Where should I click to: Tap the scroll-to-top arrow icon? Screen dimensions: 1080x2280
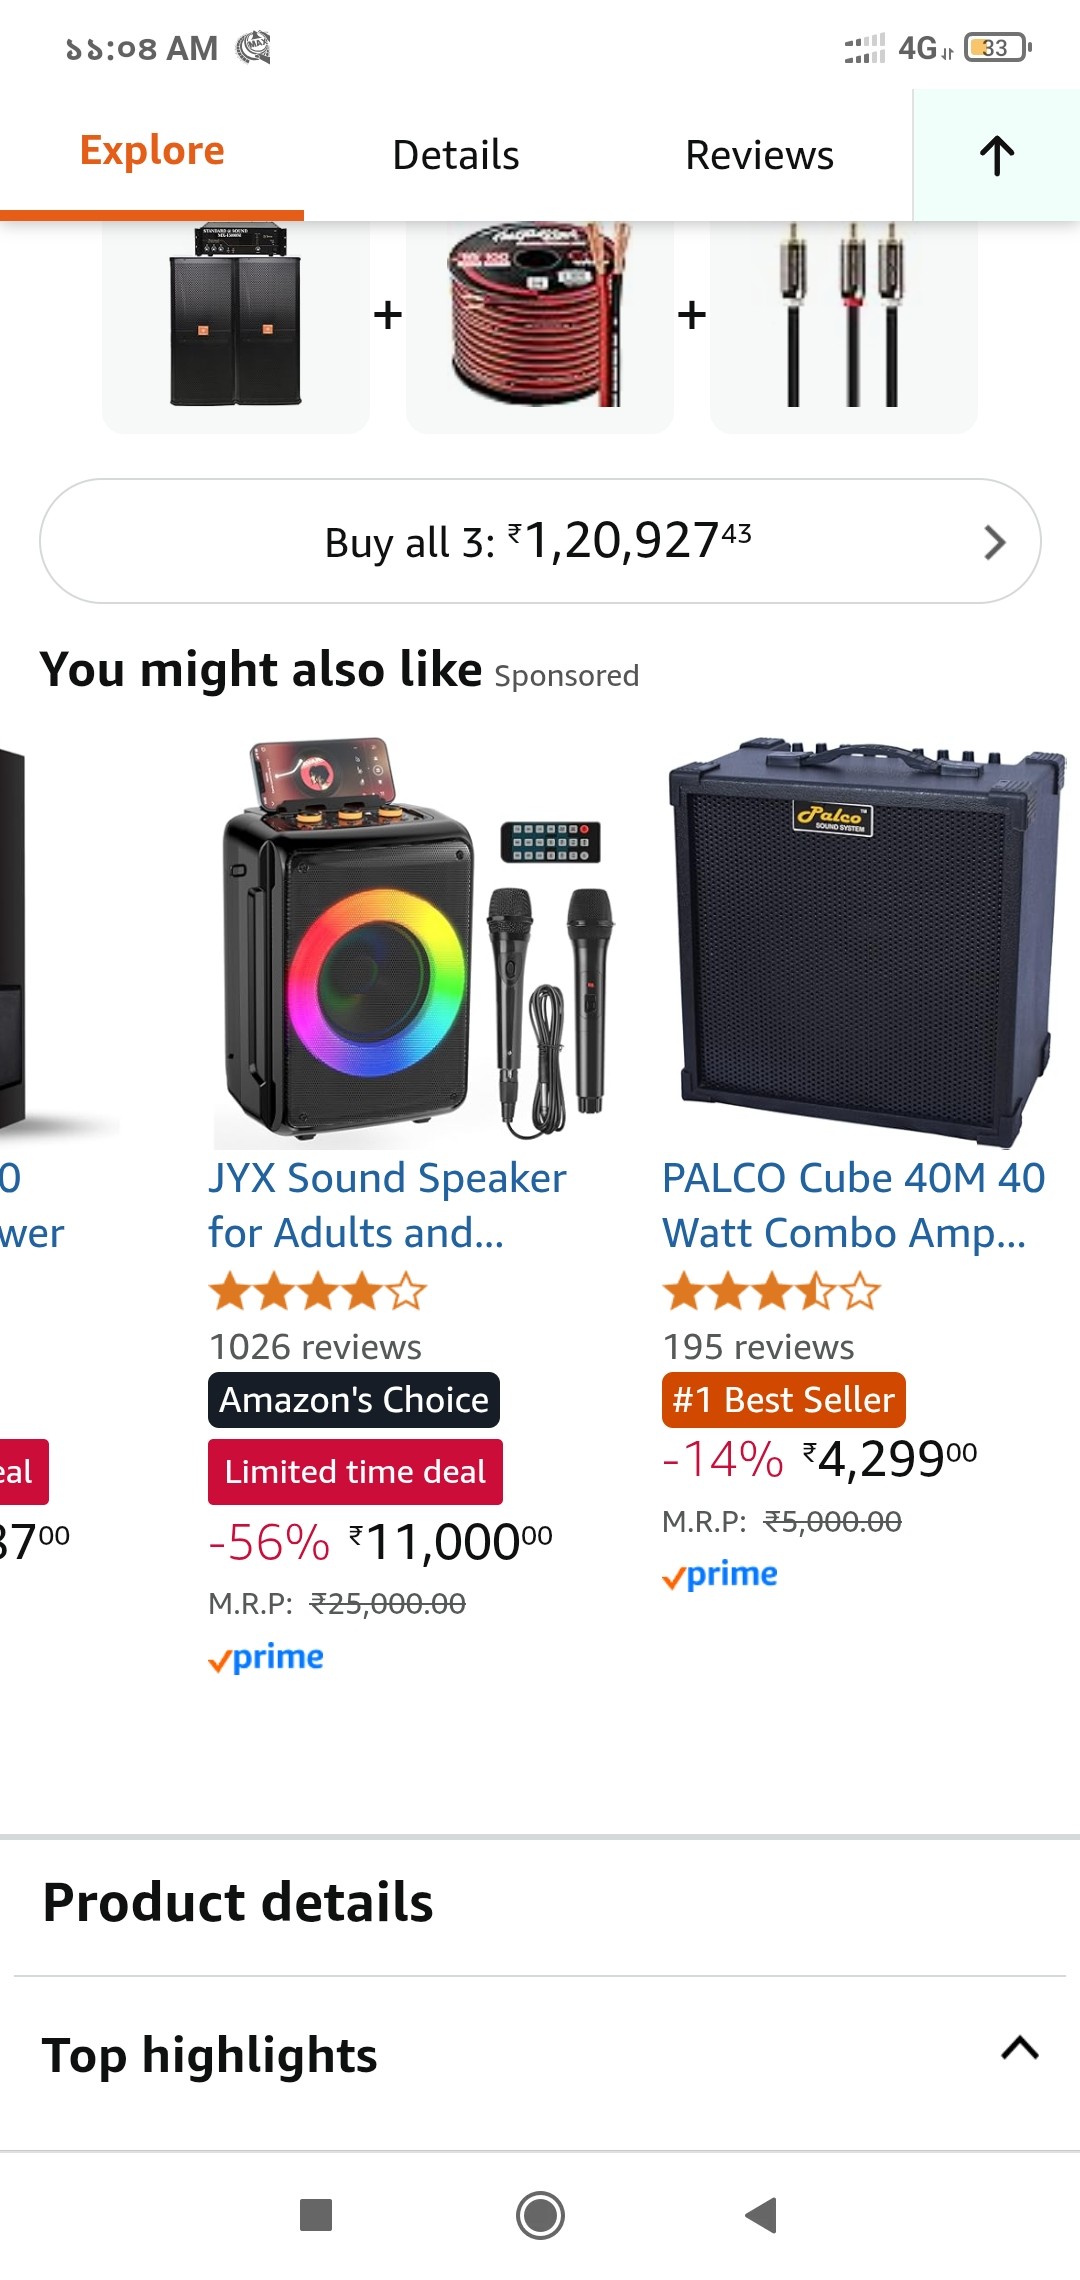(996, 155)
